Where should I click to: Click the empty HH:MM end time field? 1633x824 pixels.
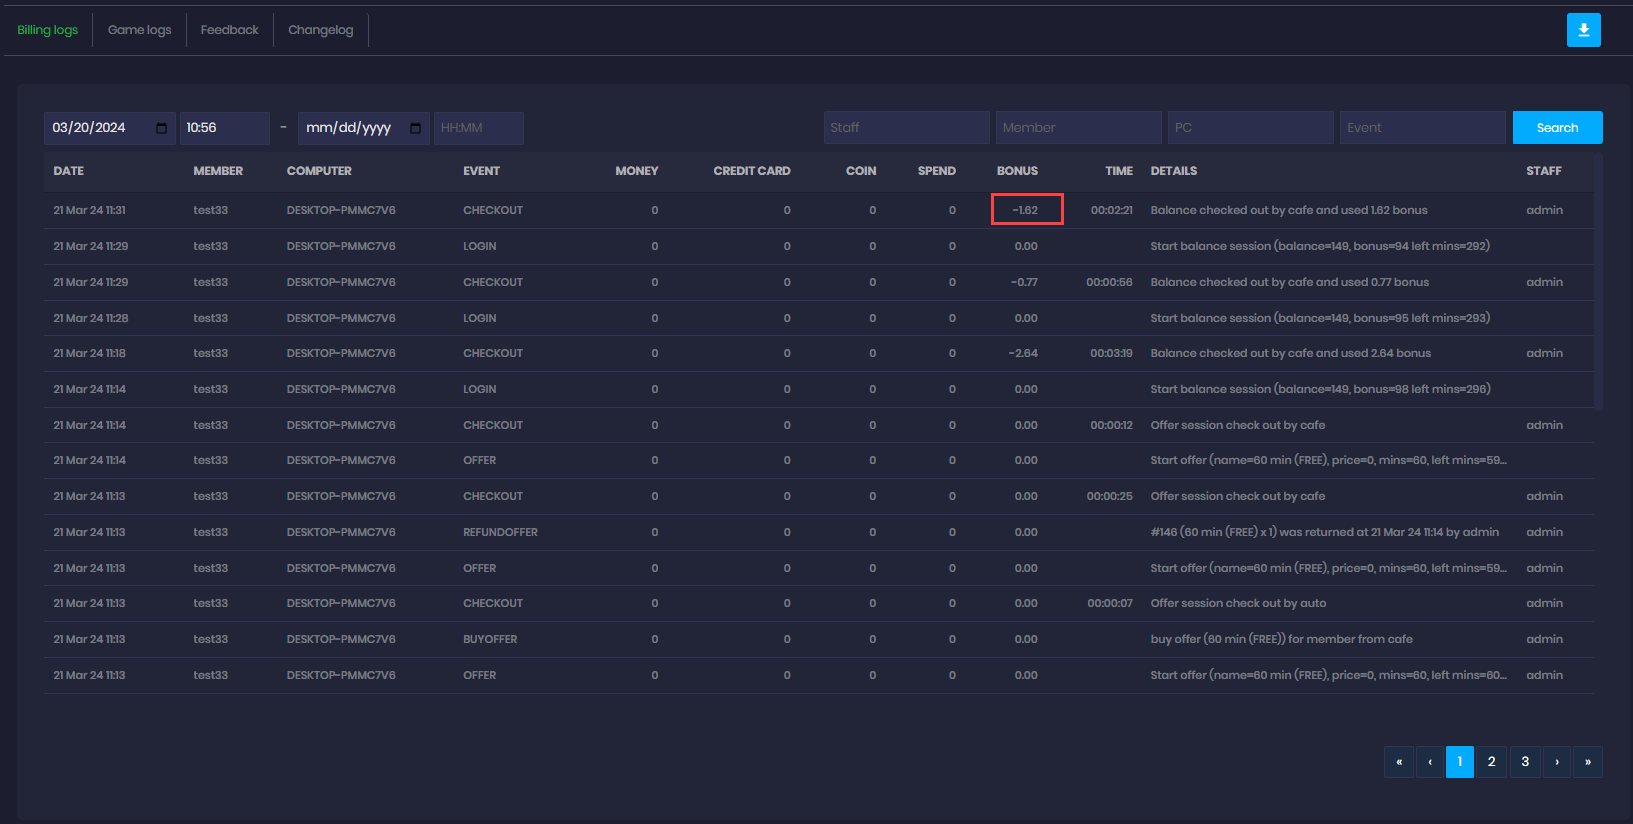coord(478,128)
